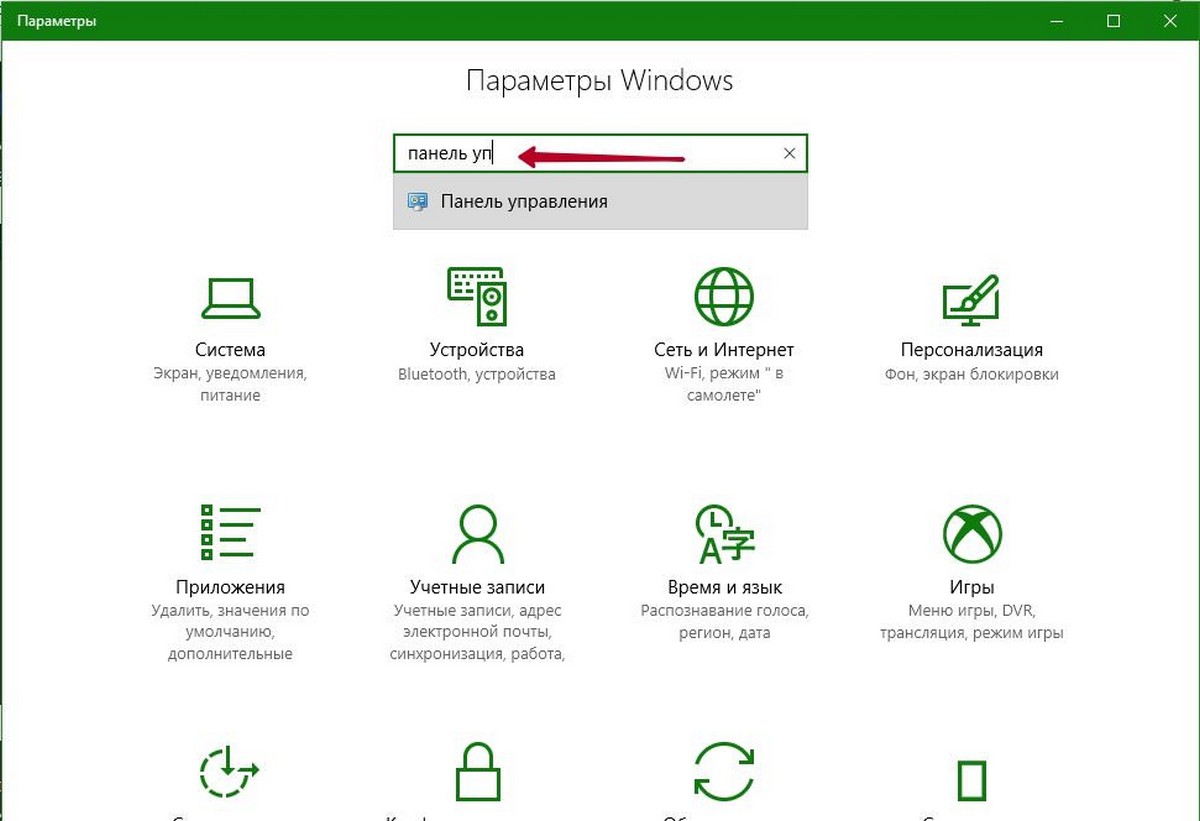Click the Распознавание голоса, регион, дата description
The width and height of the screenshot is (1200, 821).
coord(724,621)
